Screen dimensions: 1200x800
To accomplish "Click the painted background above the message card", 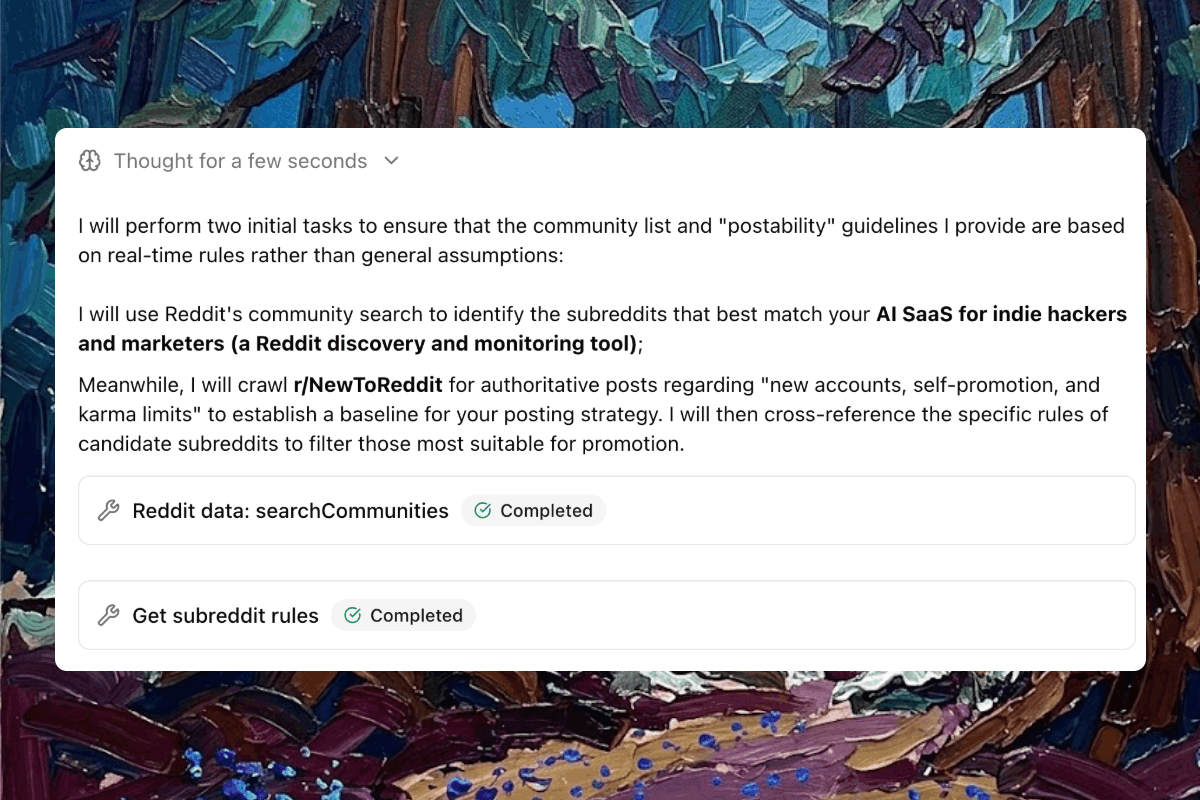I will click(600, 60).
